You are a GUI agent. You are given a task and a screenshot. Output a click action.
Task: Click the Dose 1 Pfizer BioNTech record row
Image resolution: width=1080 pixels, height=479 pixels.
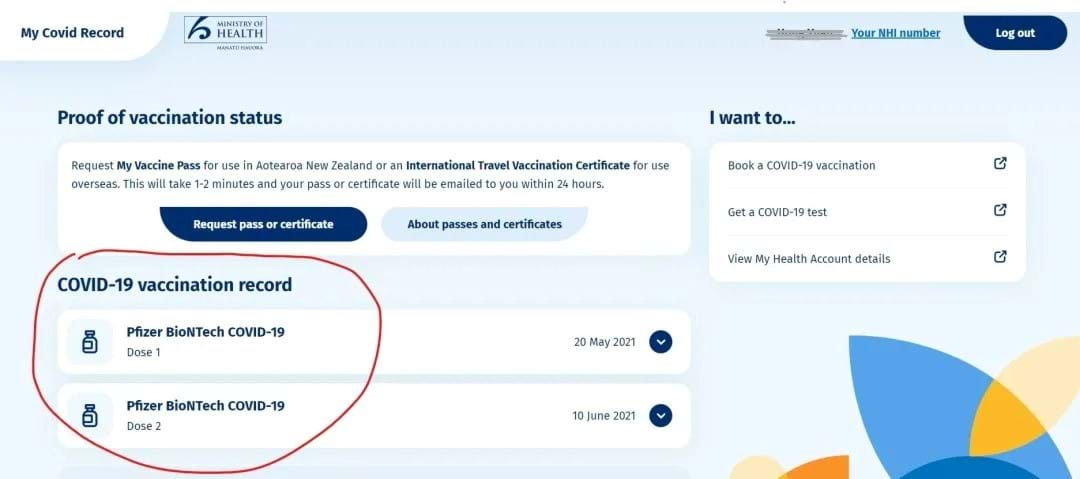coord(374,342)
